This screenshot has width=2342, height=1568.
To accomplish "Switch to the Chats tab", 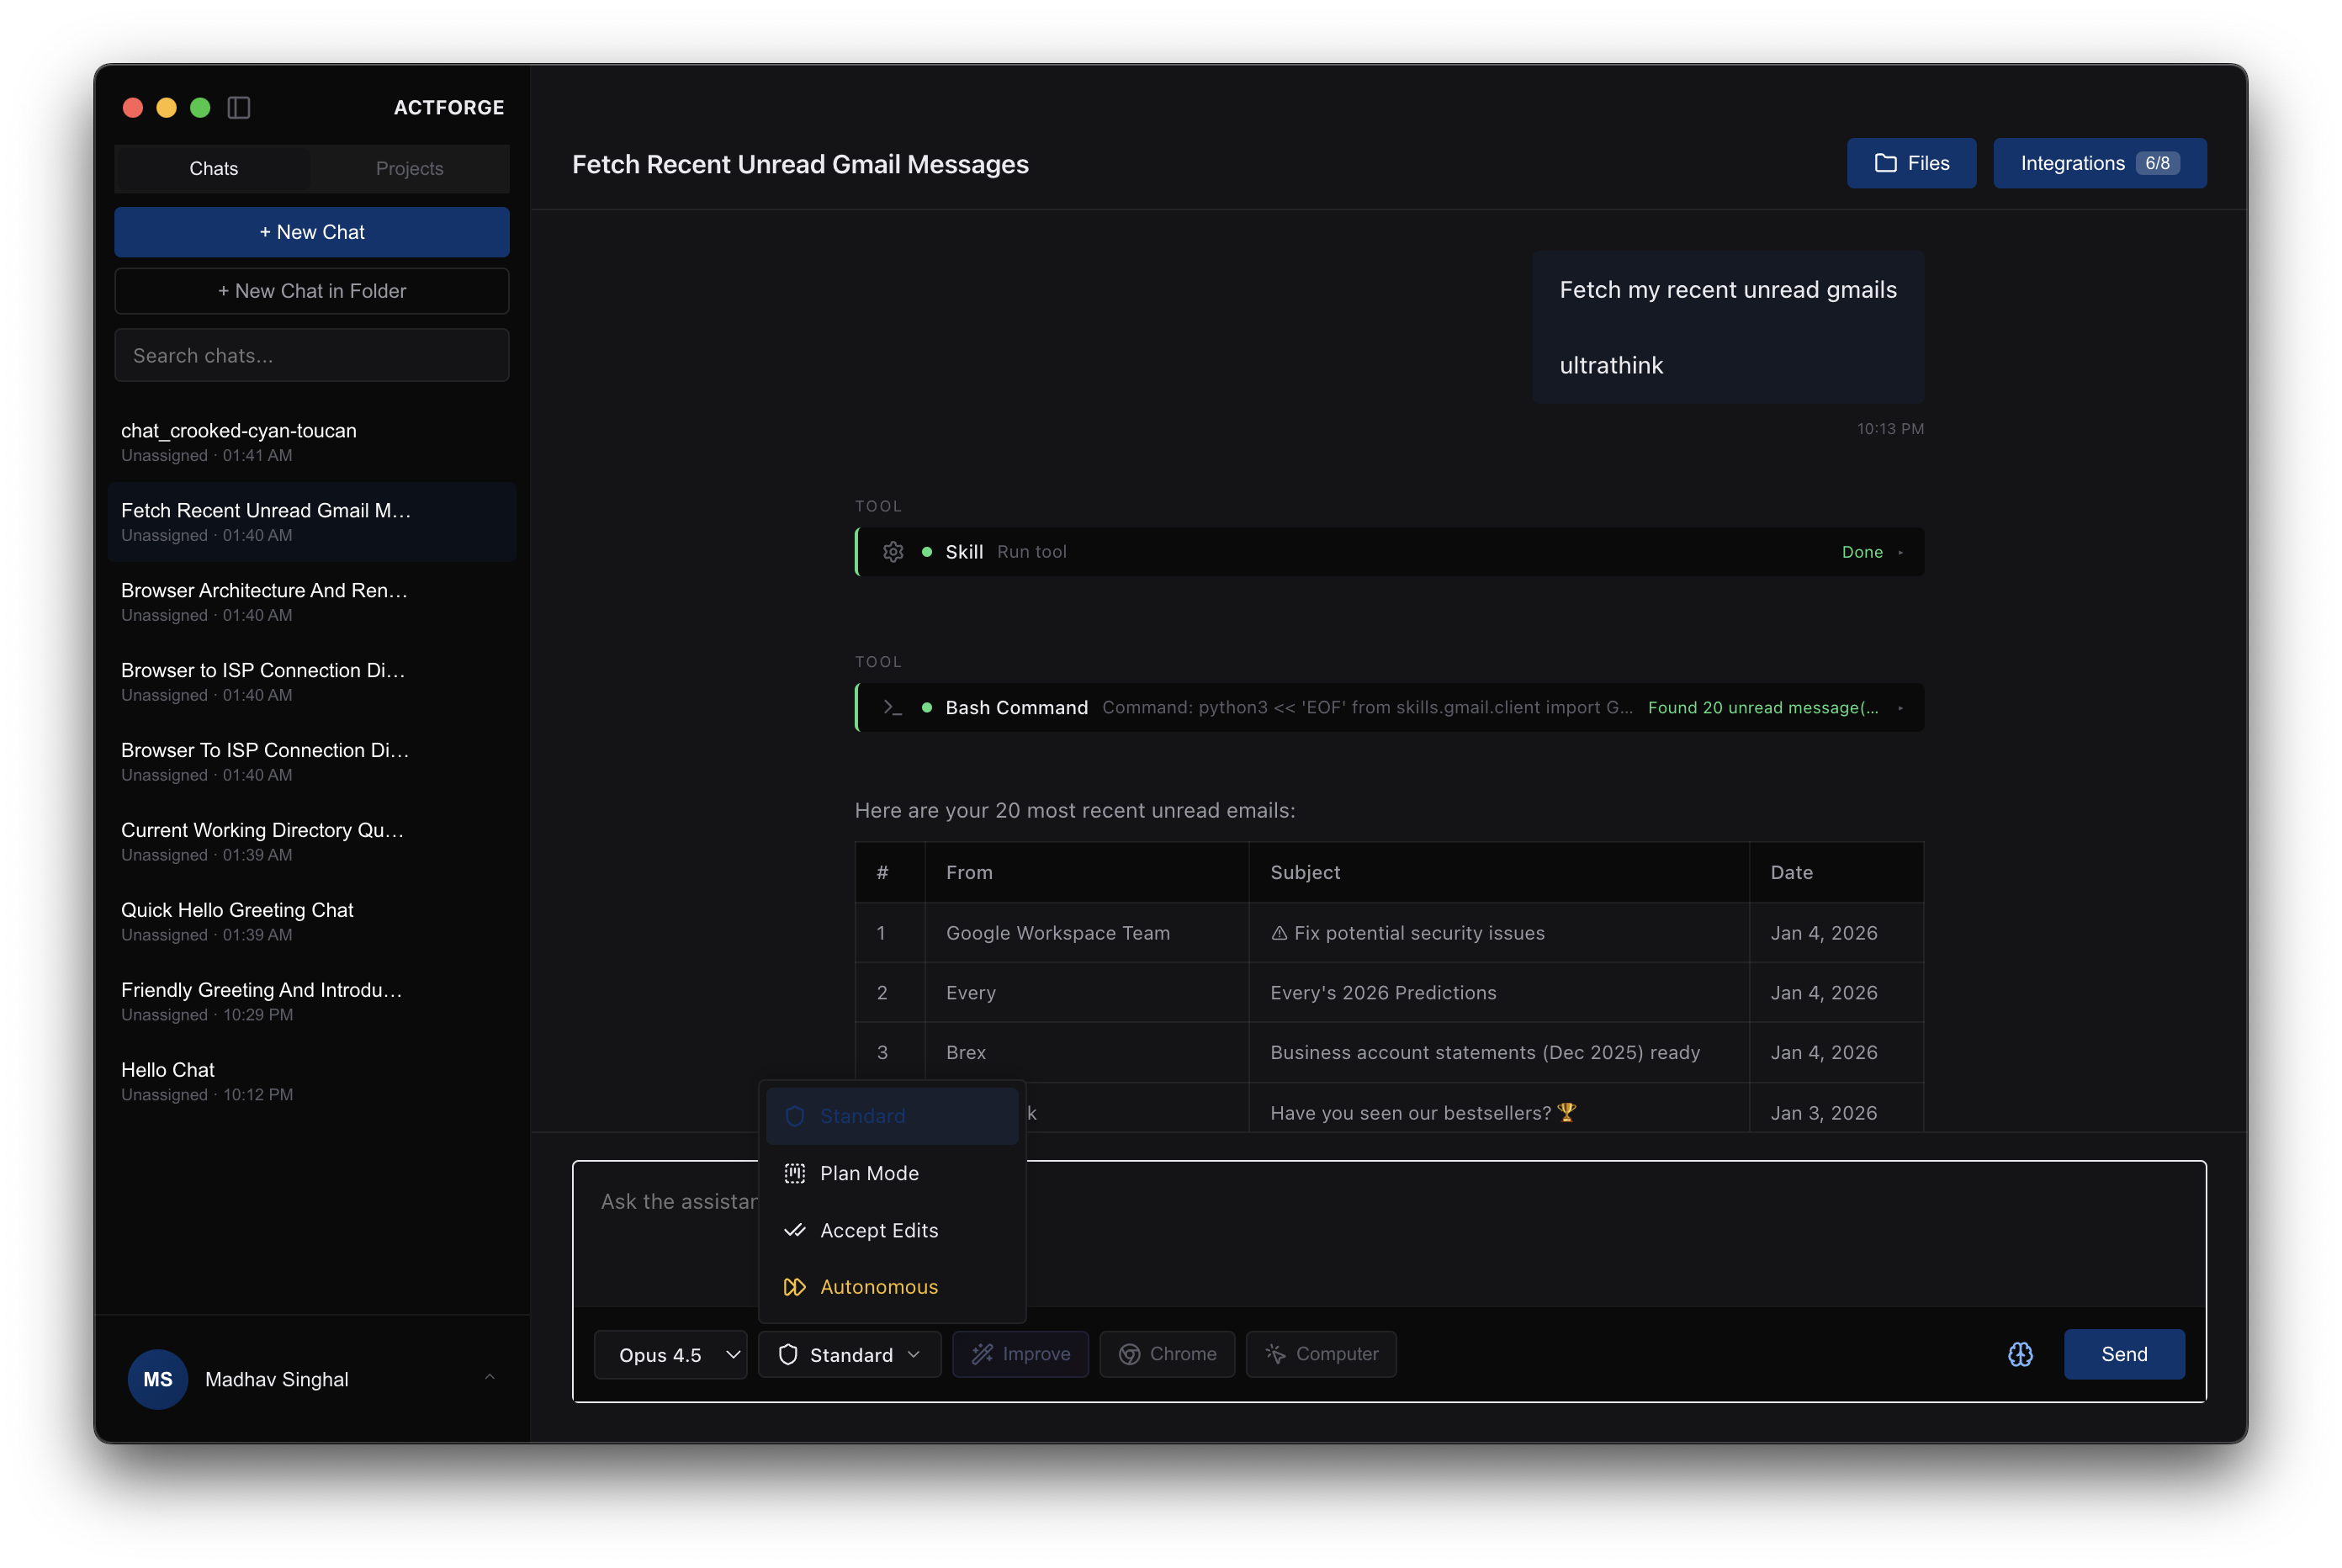I will pyautogui.click(x=213, y=168).
